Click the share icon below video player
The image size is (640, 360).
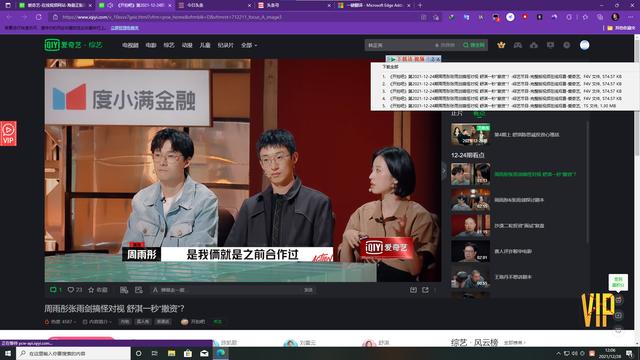tap(425, 290)
